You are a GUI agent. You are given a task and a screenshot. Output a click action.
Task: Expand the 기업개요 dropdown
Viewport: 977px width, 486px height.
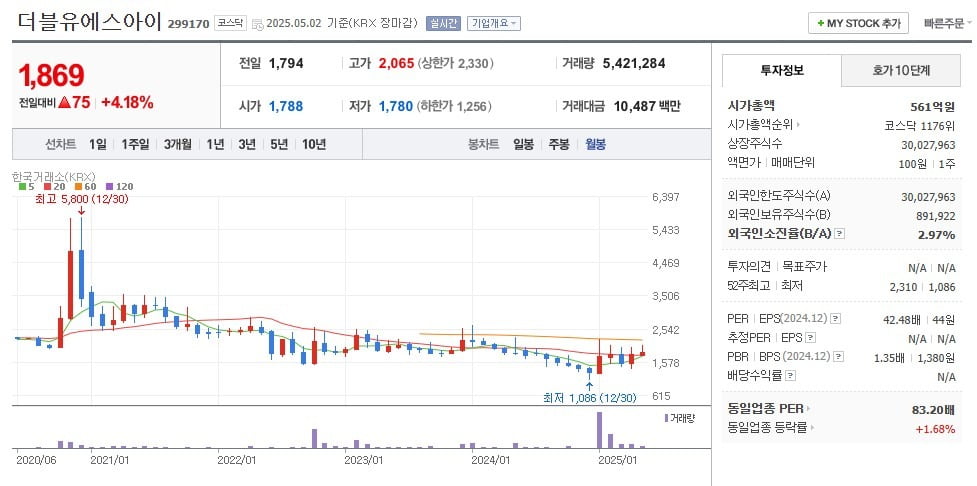point(493,24)
